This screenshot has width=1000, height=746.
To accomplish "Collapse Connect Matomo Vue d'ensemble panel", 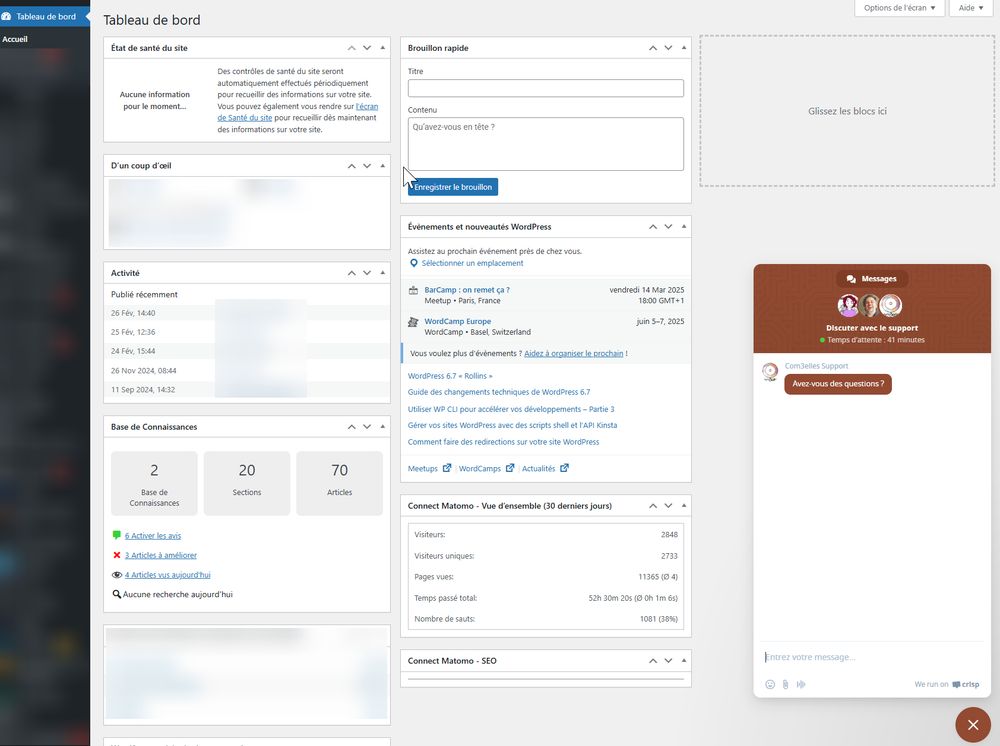I will point(684,506).
